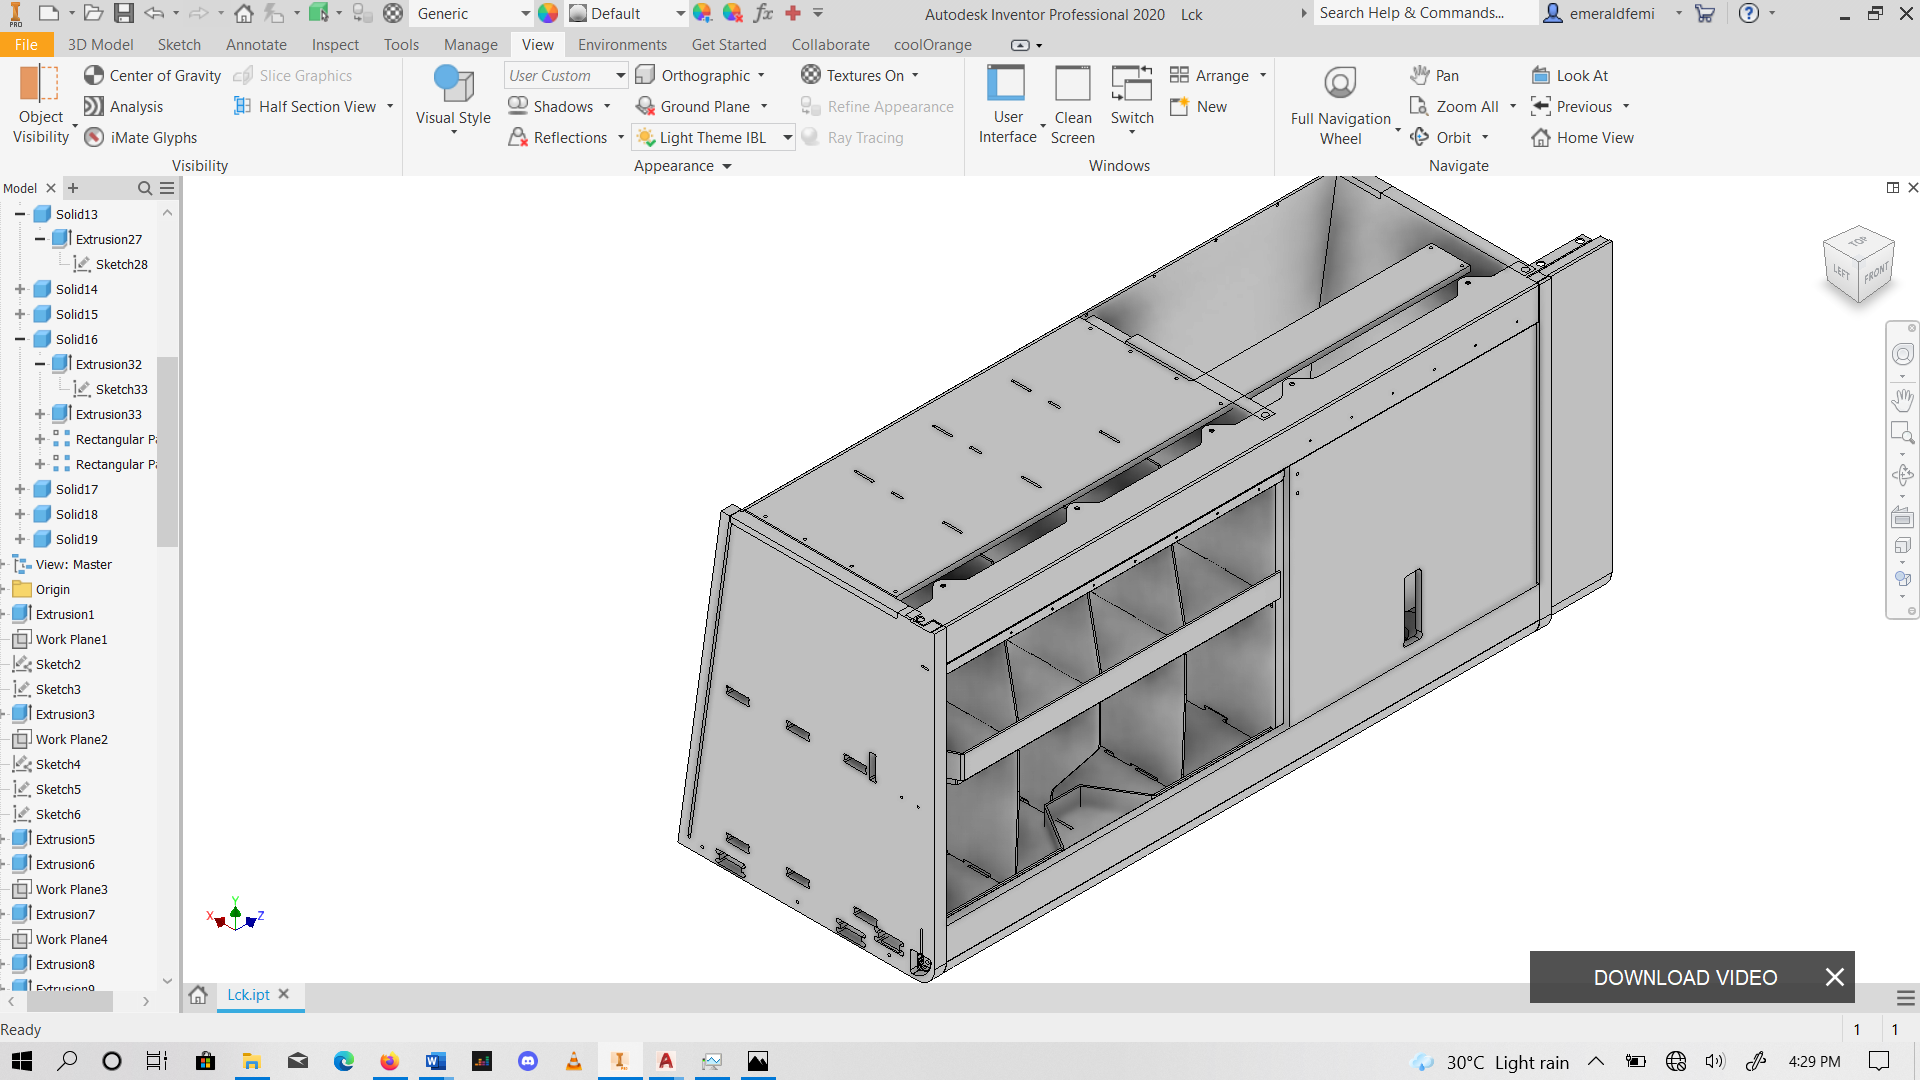This screenshot has height=1080, width=1920.
Task: Open the Full Navigation Wheel tool
Action: 1340,84
